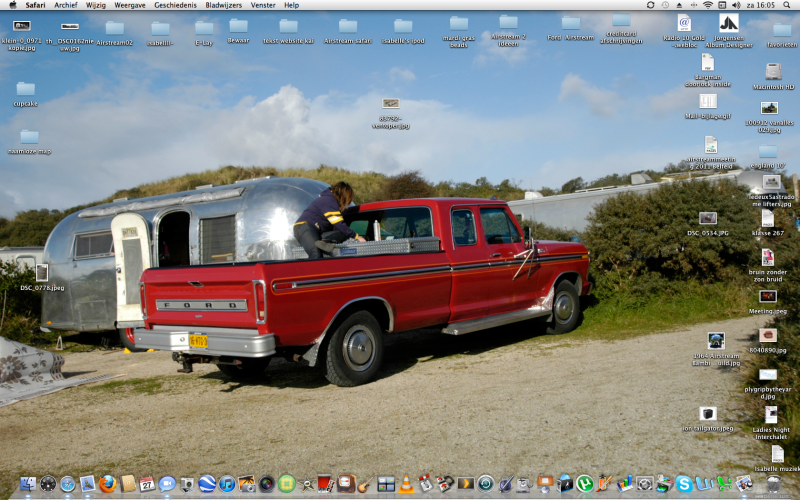Select isabelle's ipod folder
The height and width of the screenshot is (500, 800).
403,26
